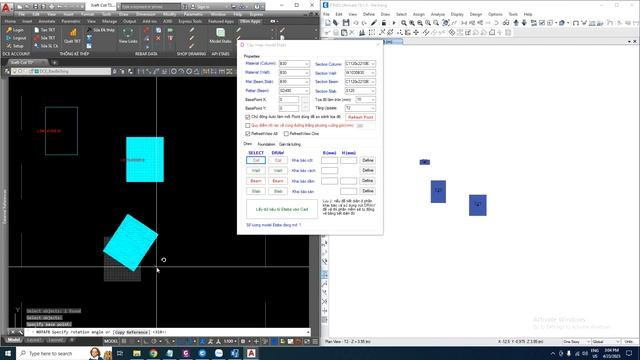Switch to the Gán tải tường tab

pos(290,144)
